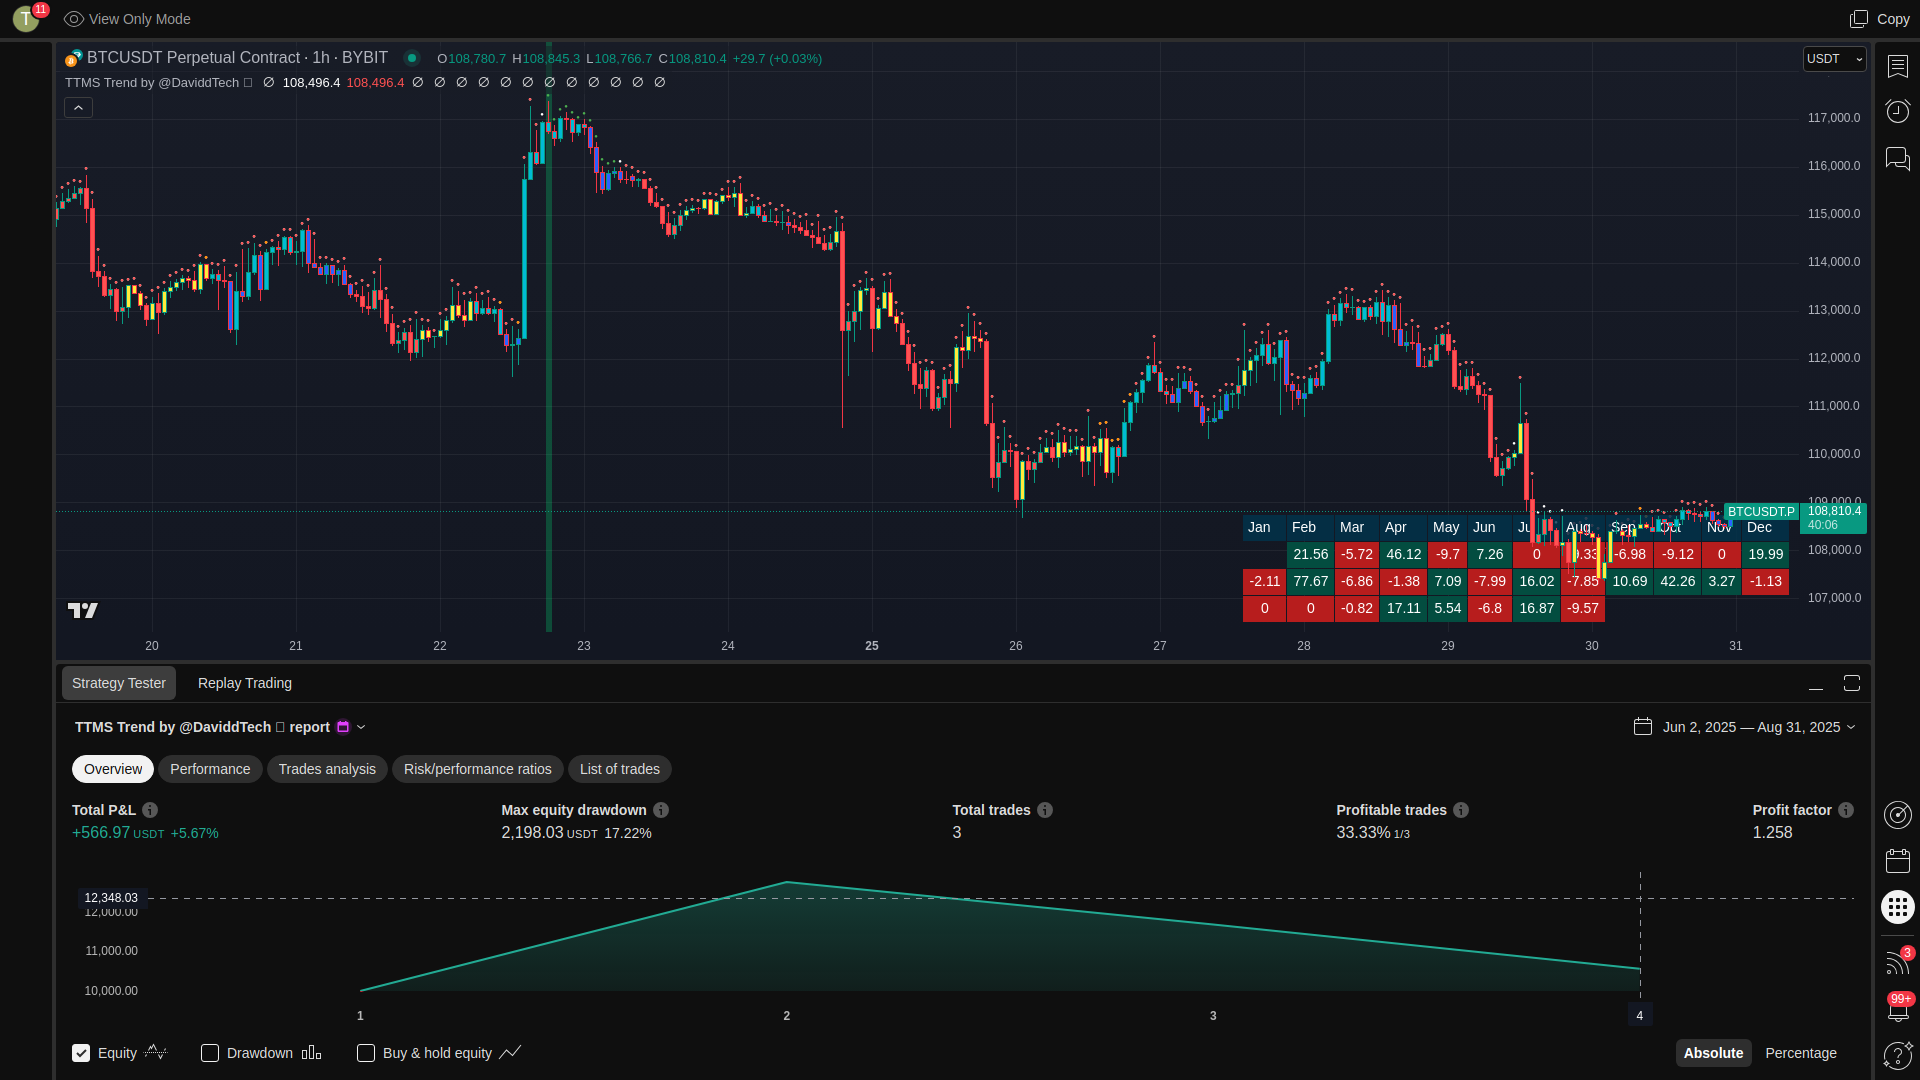Click the 12,348.03 equity value label
This screenshot has height=1080, width=1920.
coord(111,898)
